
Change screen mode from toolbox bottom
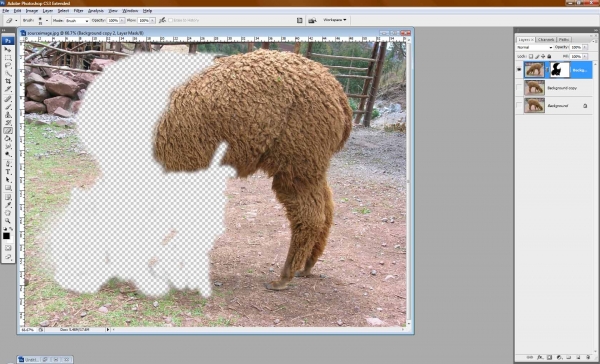[8, 257]
